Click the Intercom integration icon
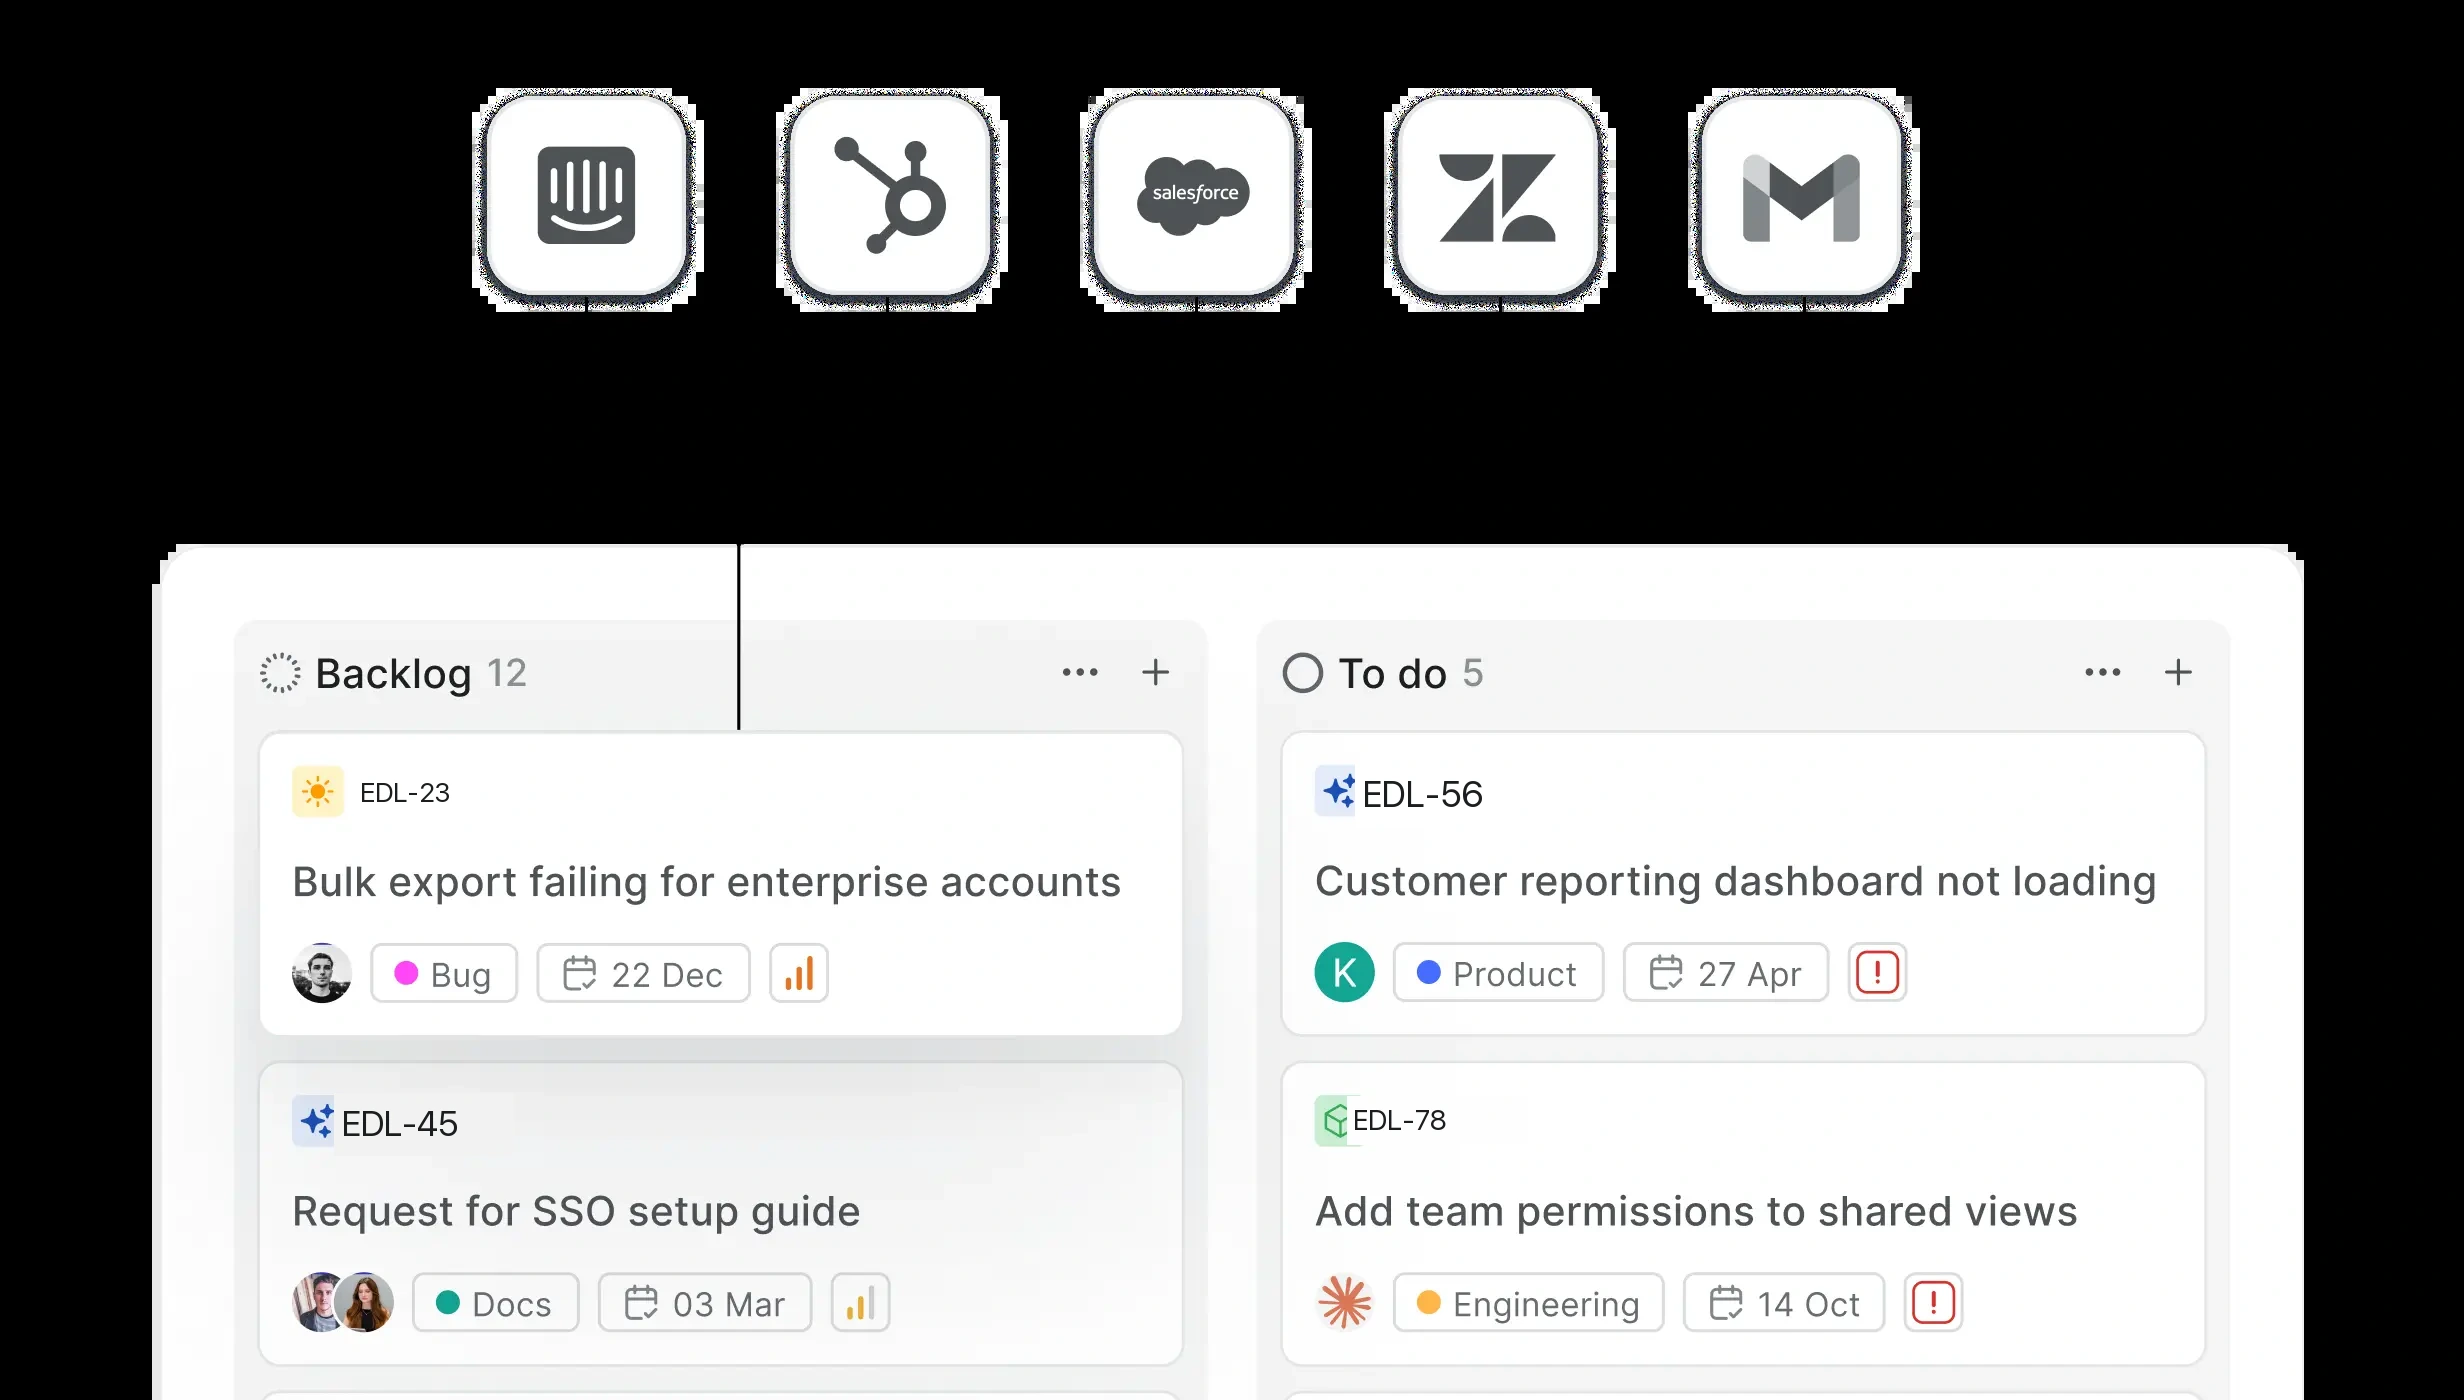The width and height of the screenshot is (2464, 1400). [587, 196]
